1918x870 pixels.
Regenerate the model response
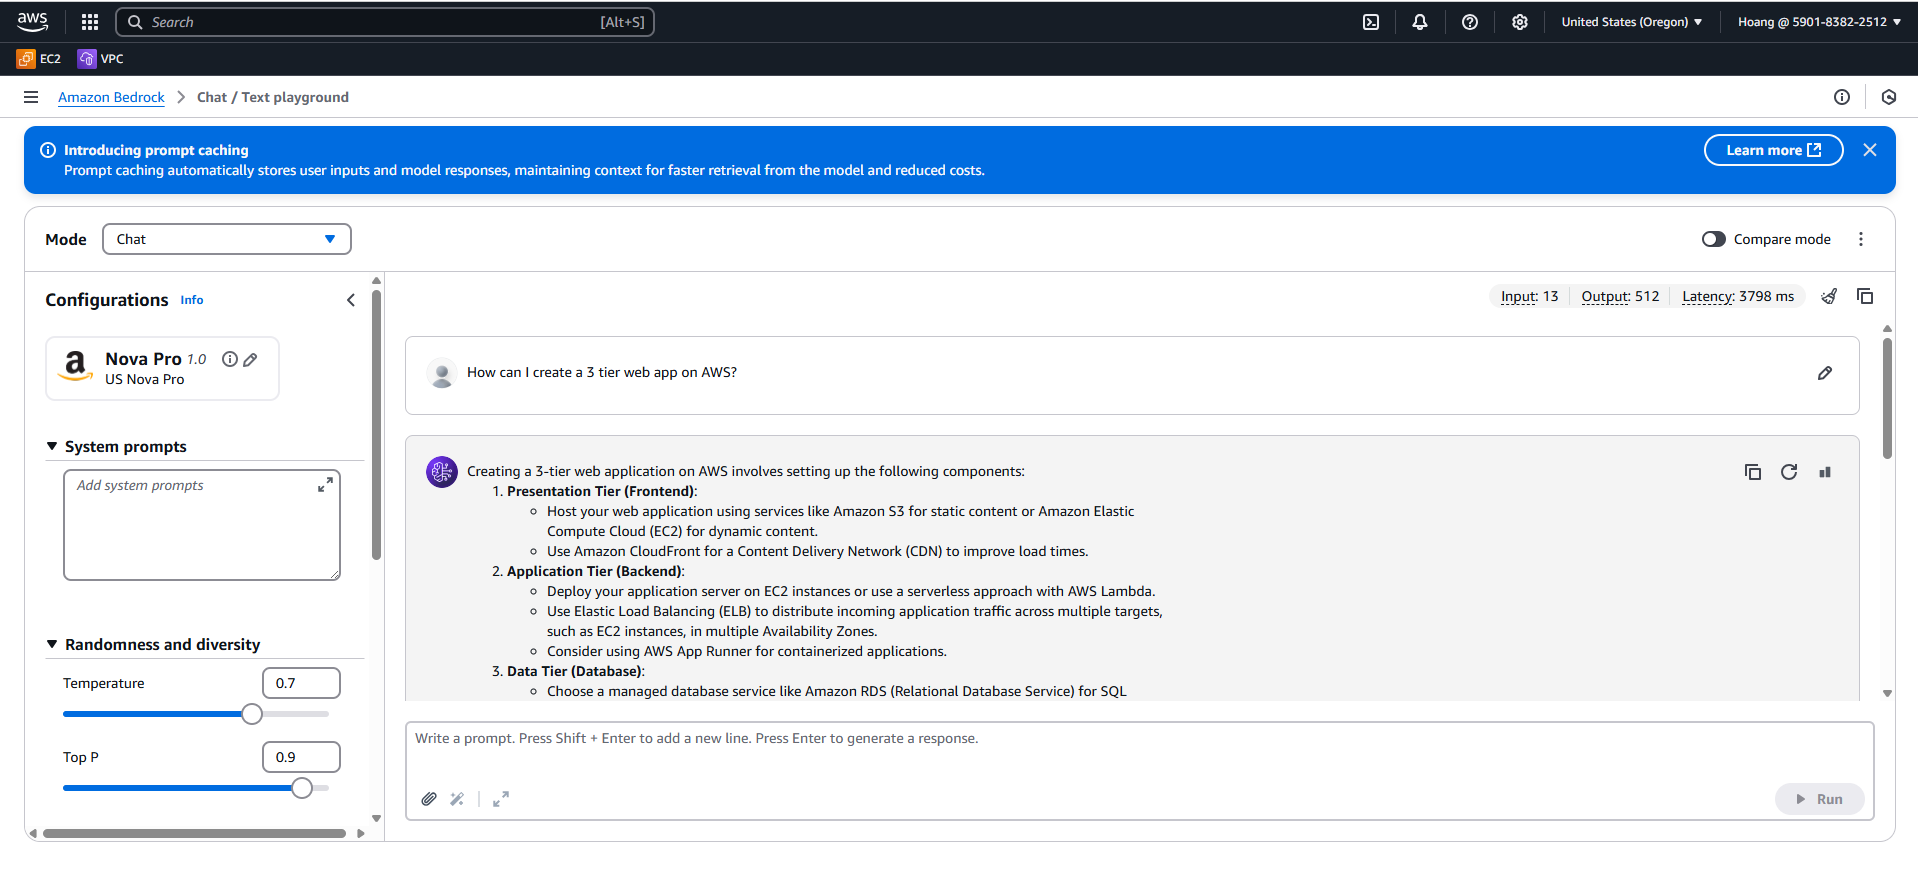tap(1789, 472)
